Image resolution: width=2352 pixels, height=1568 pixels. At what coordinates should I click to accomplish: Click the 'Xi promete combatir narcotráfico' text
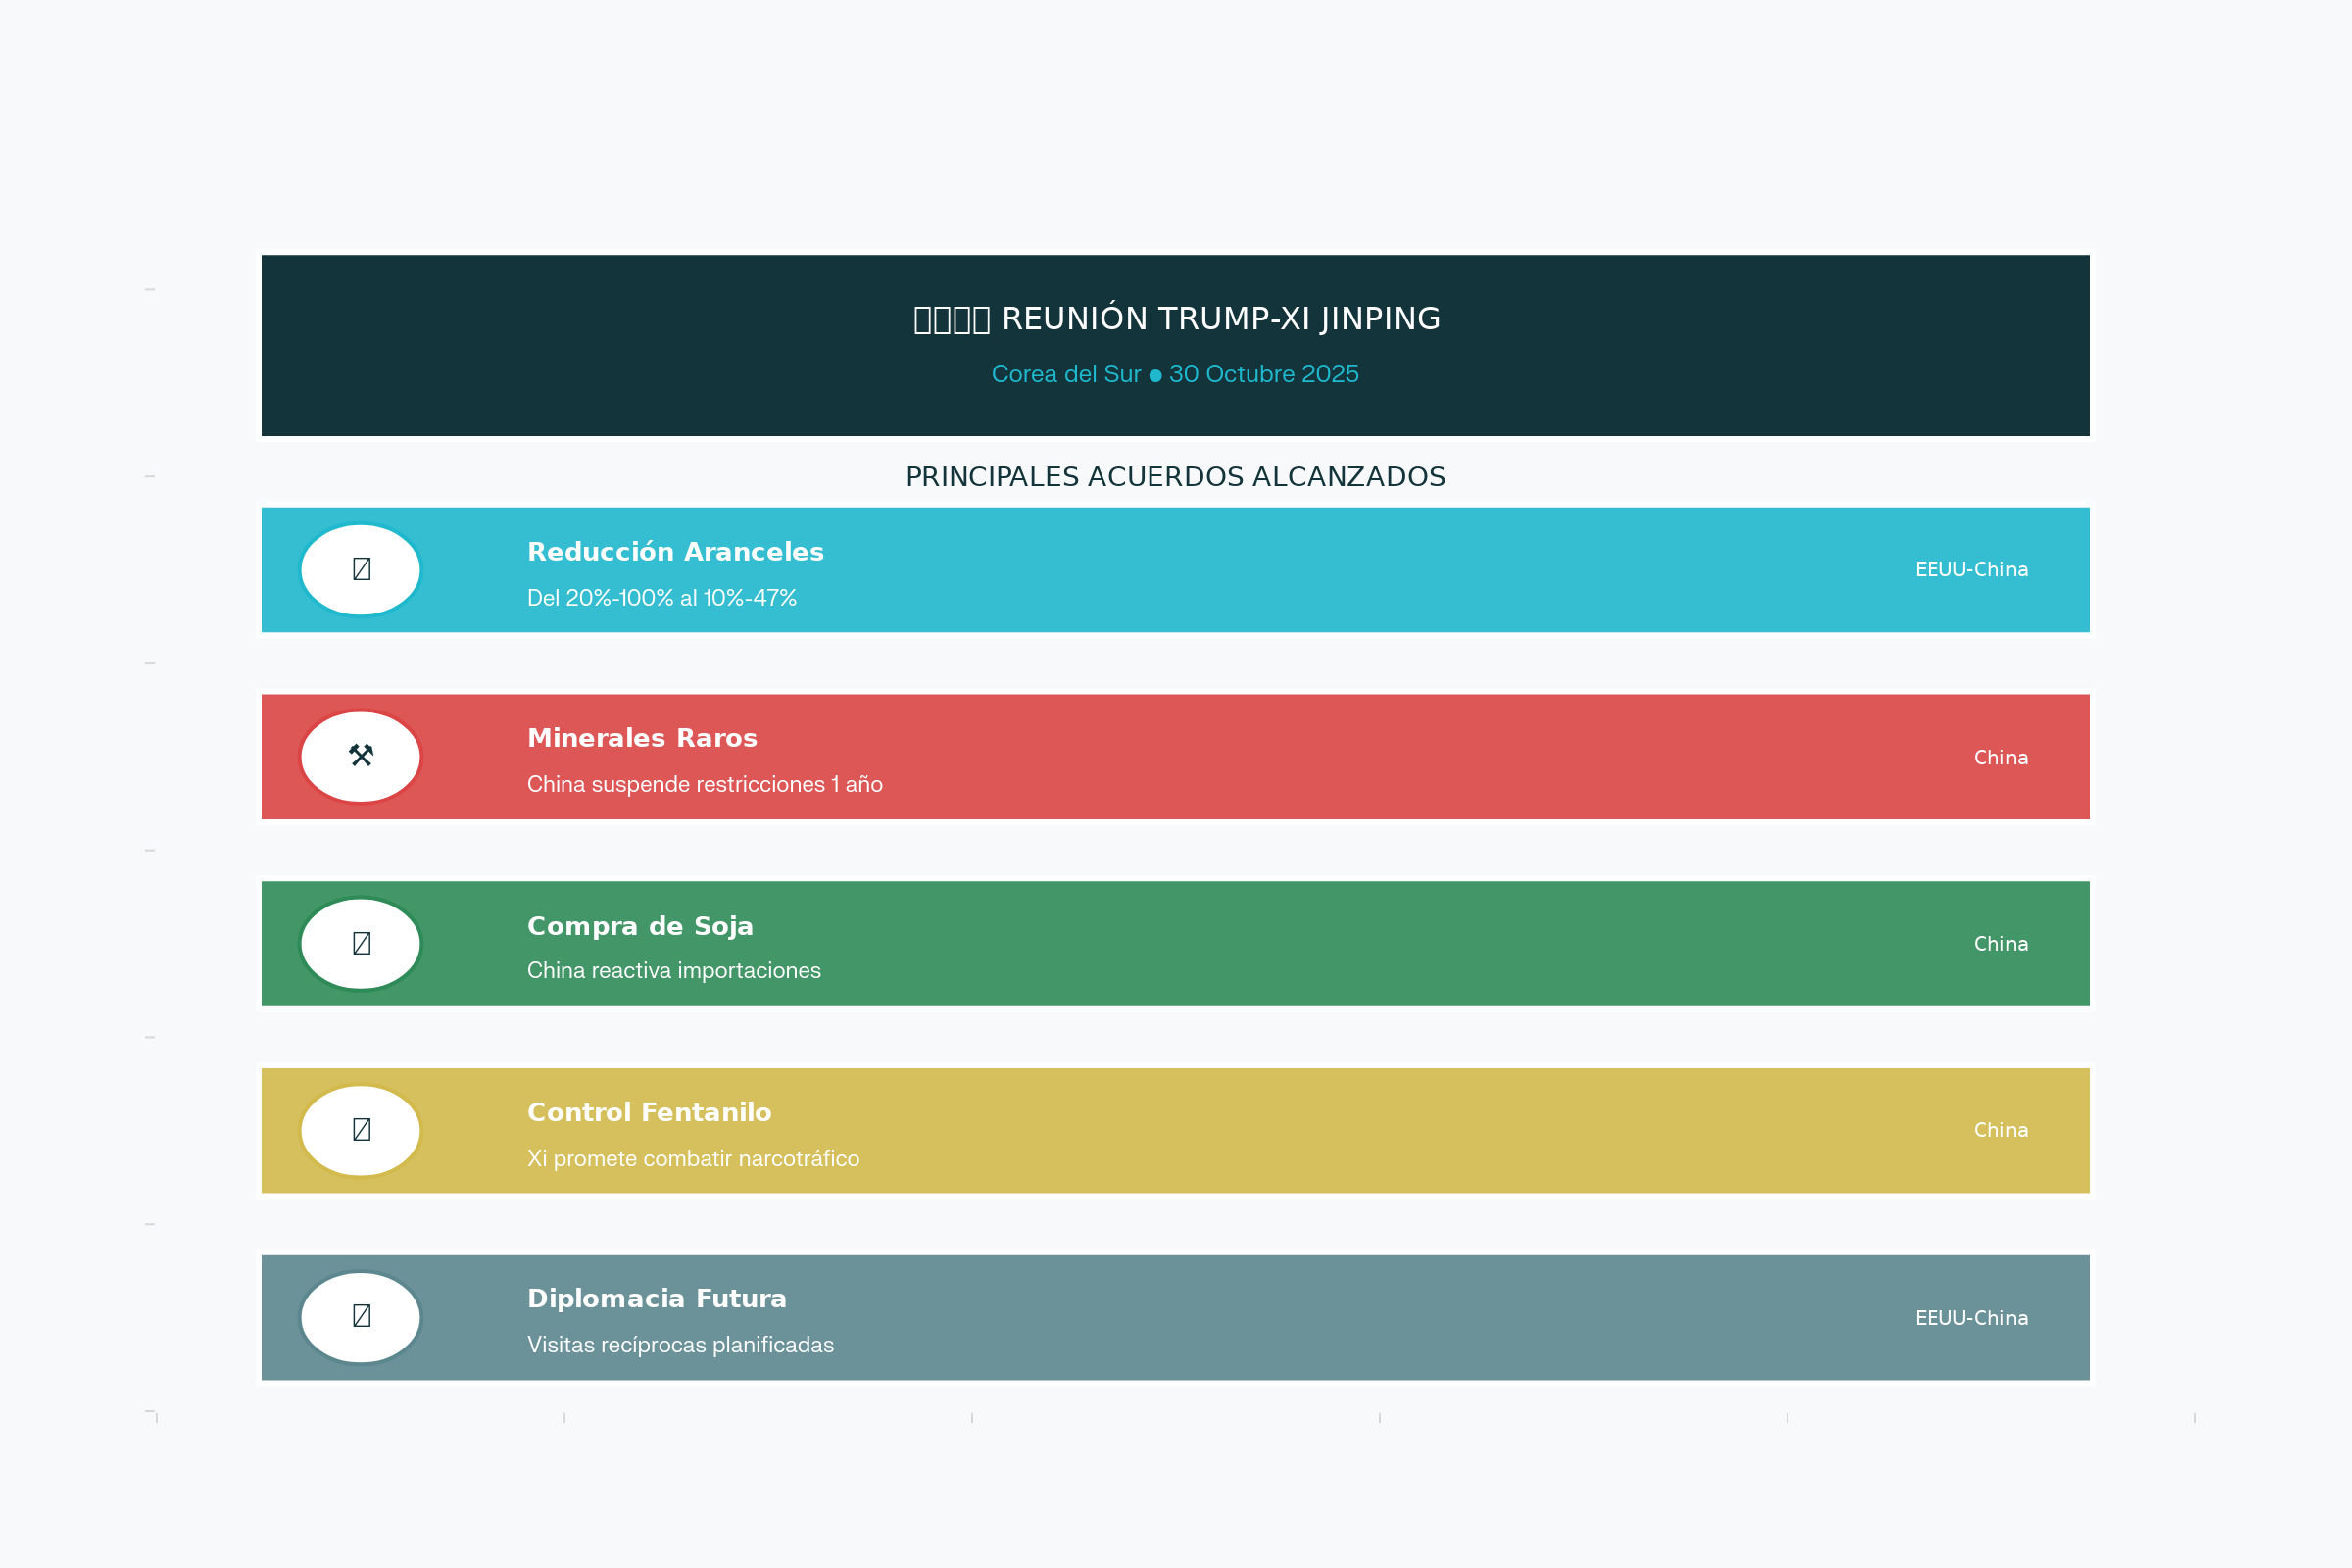pos(693,1158)
